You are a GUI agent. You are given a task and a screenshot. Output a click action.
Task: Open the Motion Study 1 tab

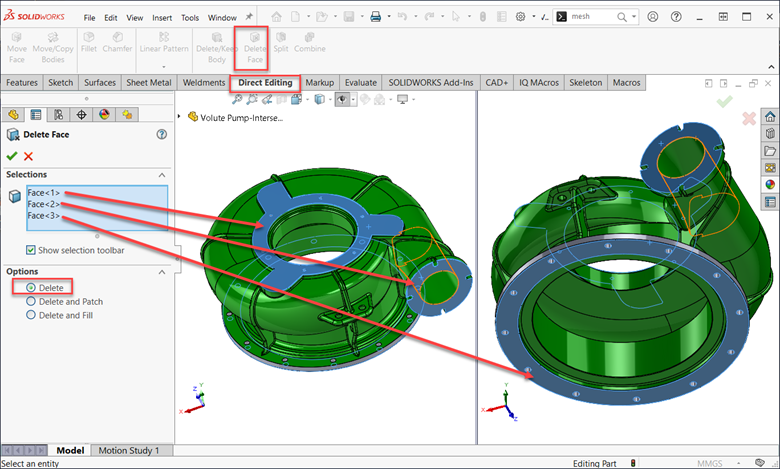click(129, 451)
